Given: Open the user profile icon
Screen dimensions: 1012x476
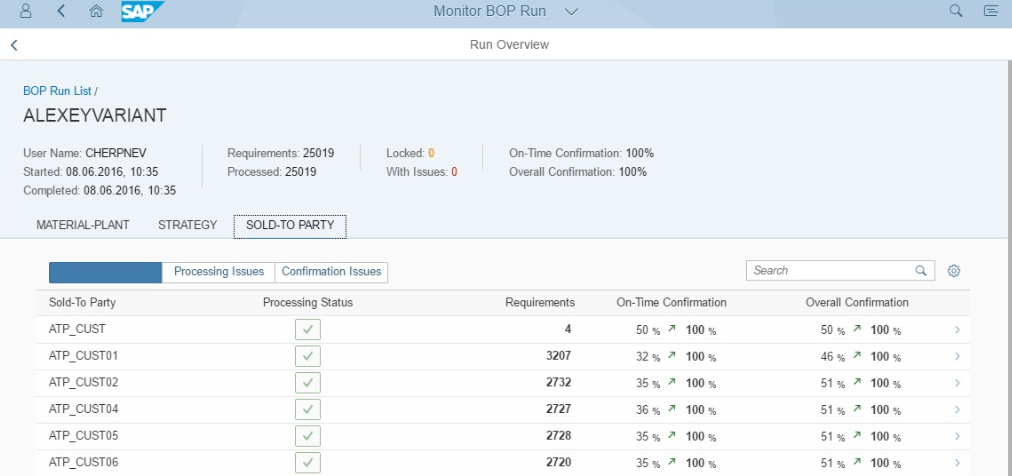Looking at the screenshot, I should point(26,11).
